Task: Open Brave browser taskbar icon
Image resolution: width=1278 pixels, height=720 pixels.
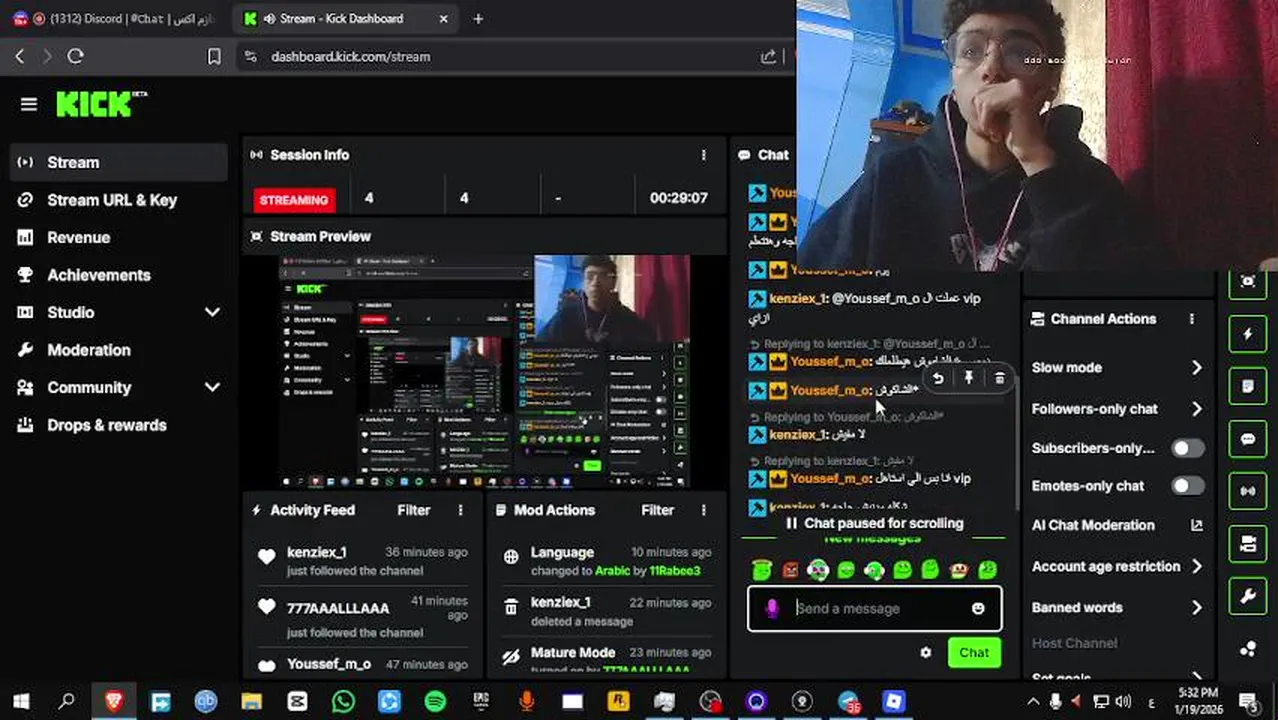Action: click(114, 701)
